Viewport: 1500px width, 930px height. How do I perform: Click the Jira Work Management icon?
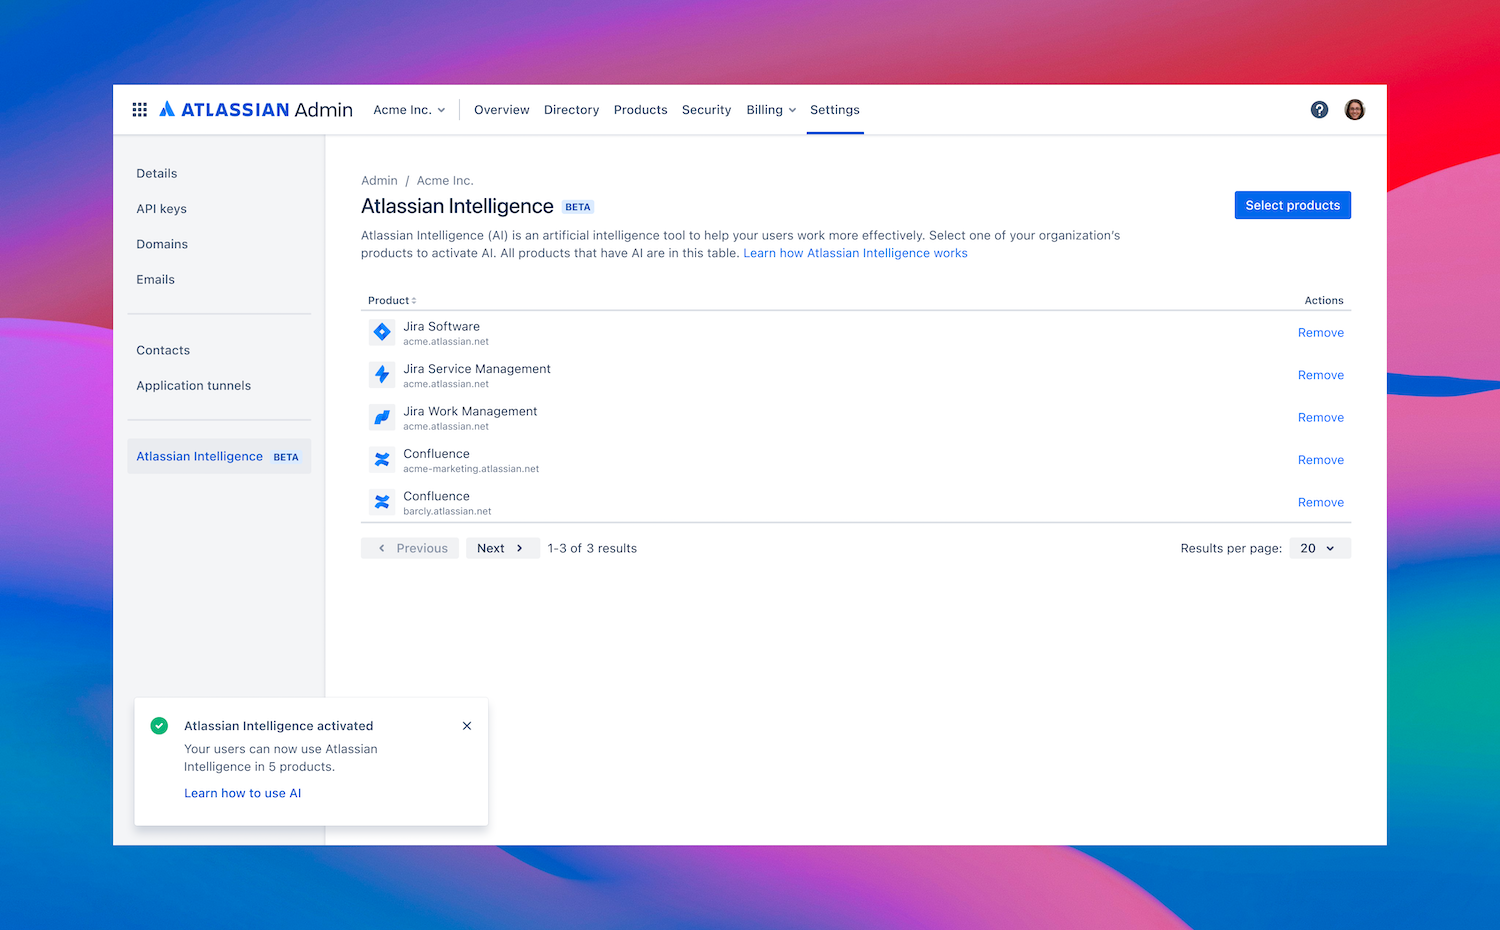(x=381, y=416)
